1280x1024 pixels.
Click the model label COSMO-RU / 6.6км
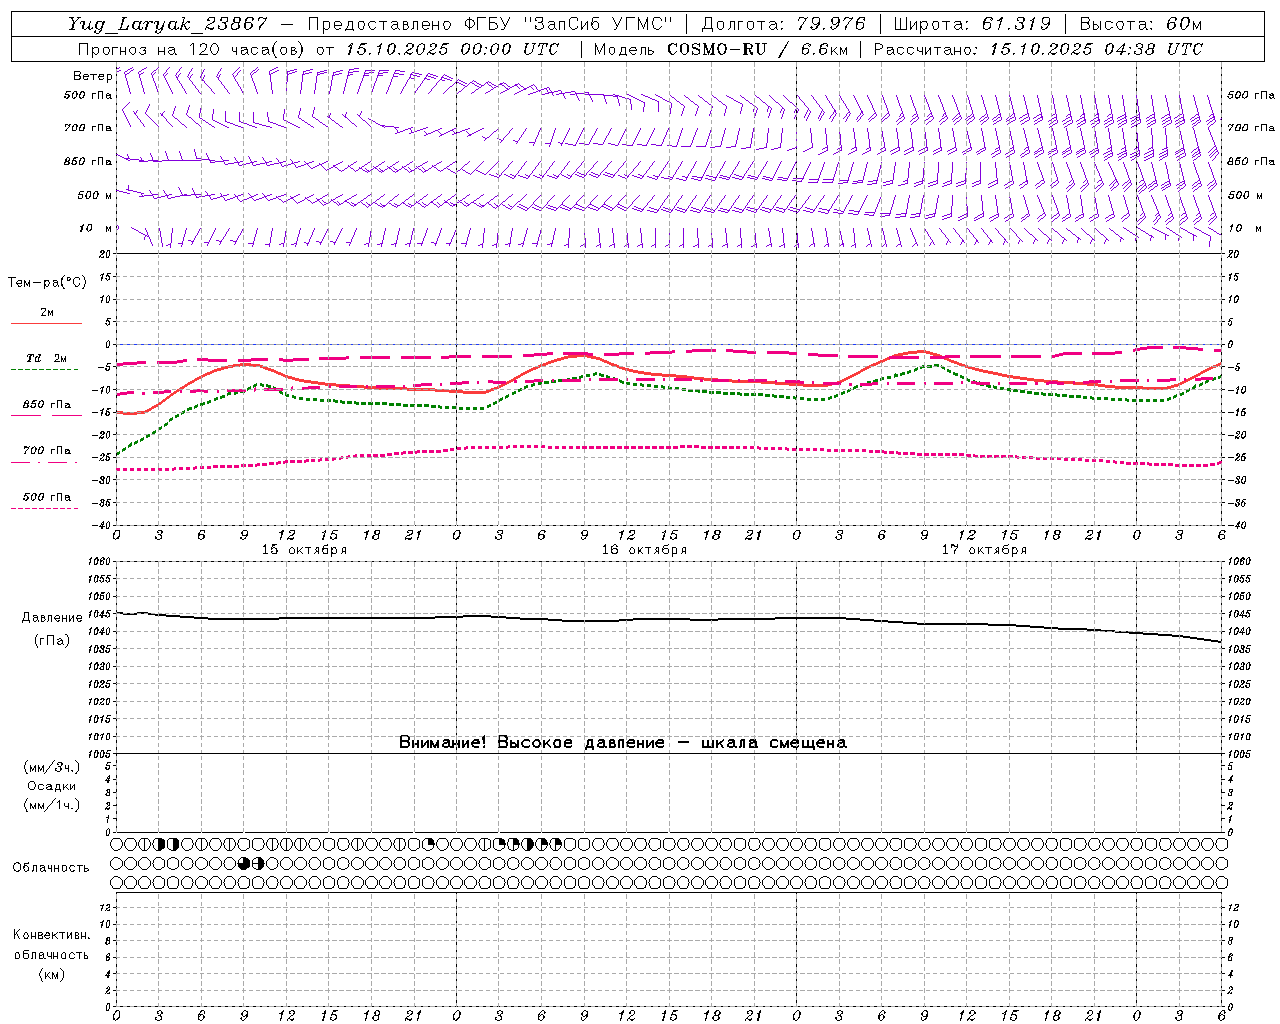pyautogui.click(x=757, y=49)
